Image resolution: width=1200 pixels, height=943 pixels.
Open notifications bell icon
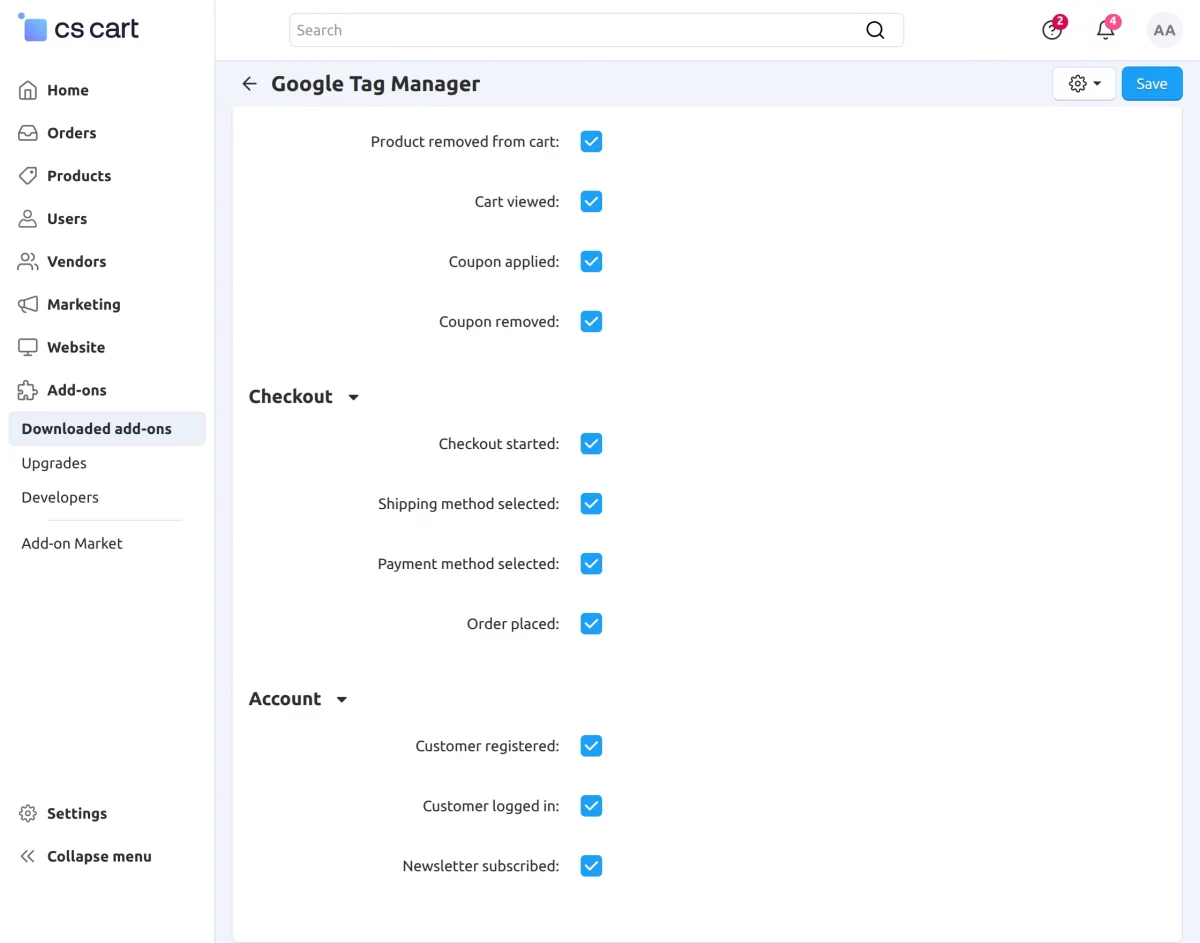[x=1106, y=29]
